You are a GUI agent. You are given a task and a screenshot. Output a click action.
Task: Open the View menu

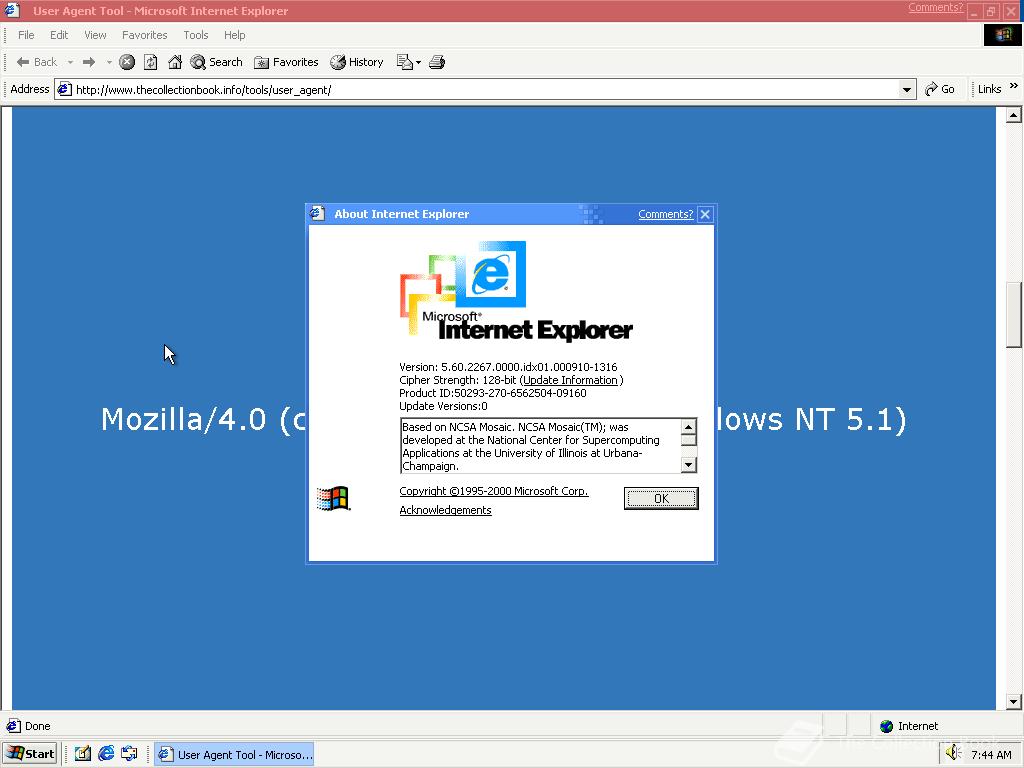[x=95, y=35]
